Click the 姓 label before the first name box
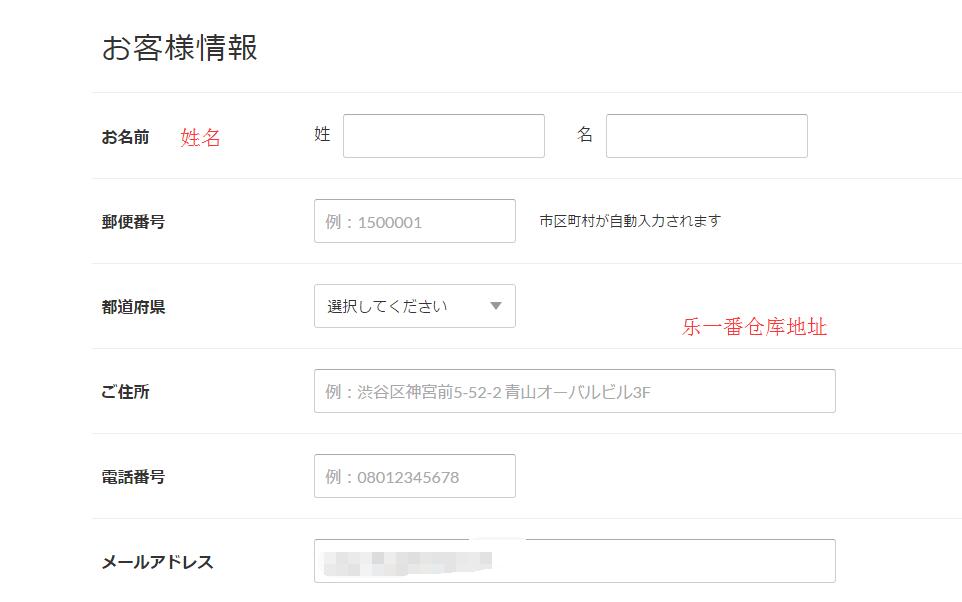 click(322, 134)
